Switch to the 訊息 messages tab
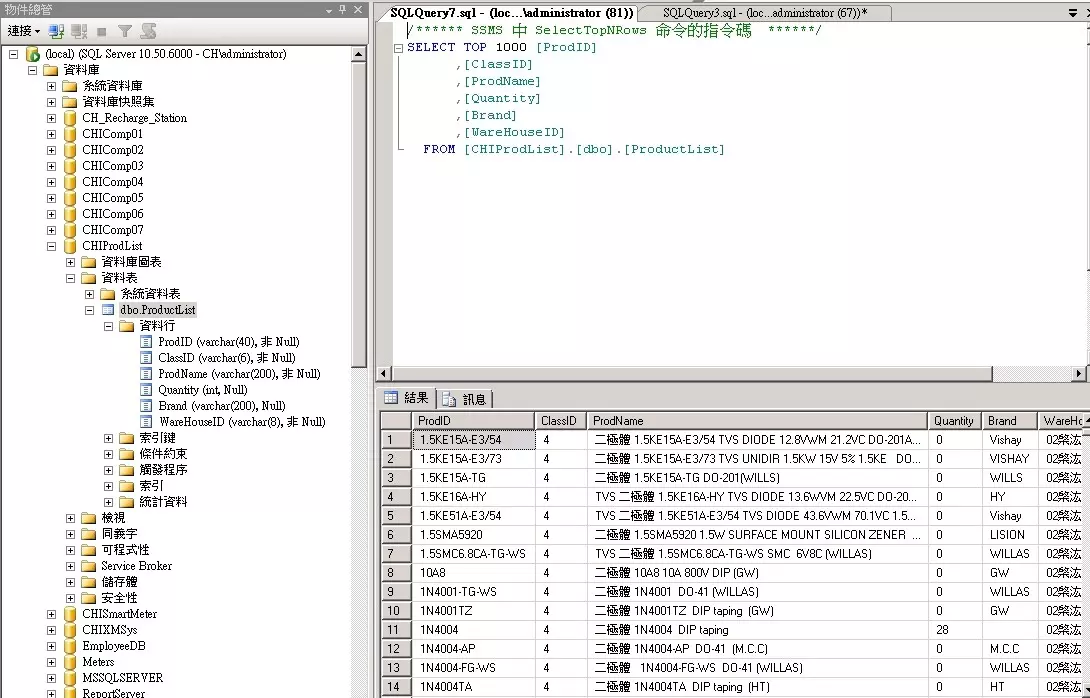This screenshot has width=1090, height=698. pyautogui.click(x=465, y=399)
